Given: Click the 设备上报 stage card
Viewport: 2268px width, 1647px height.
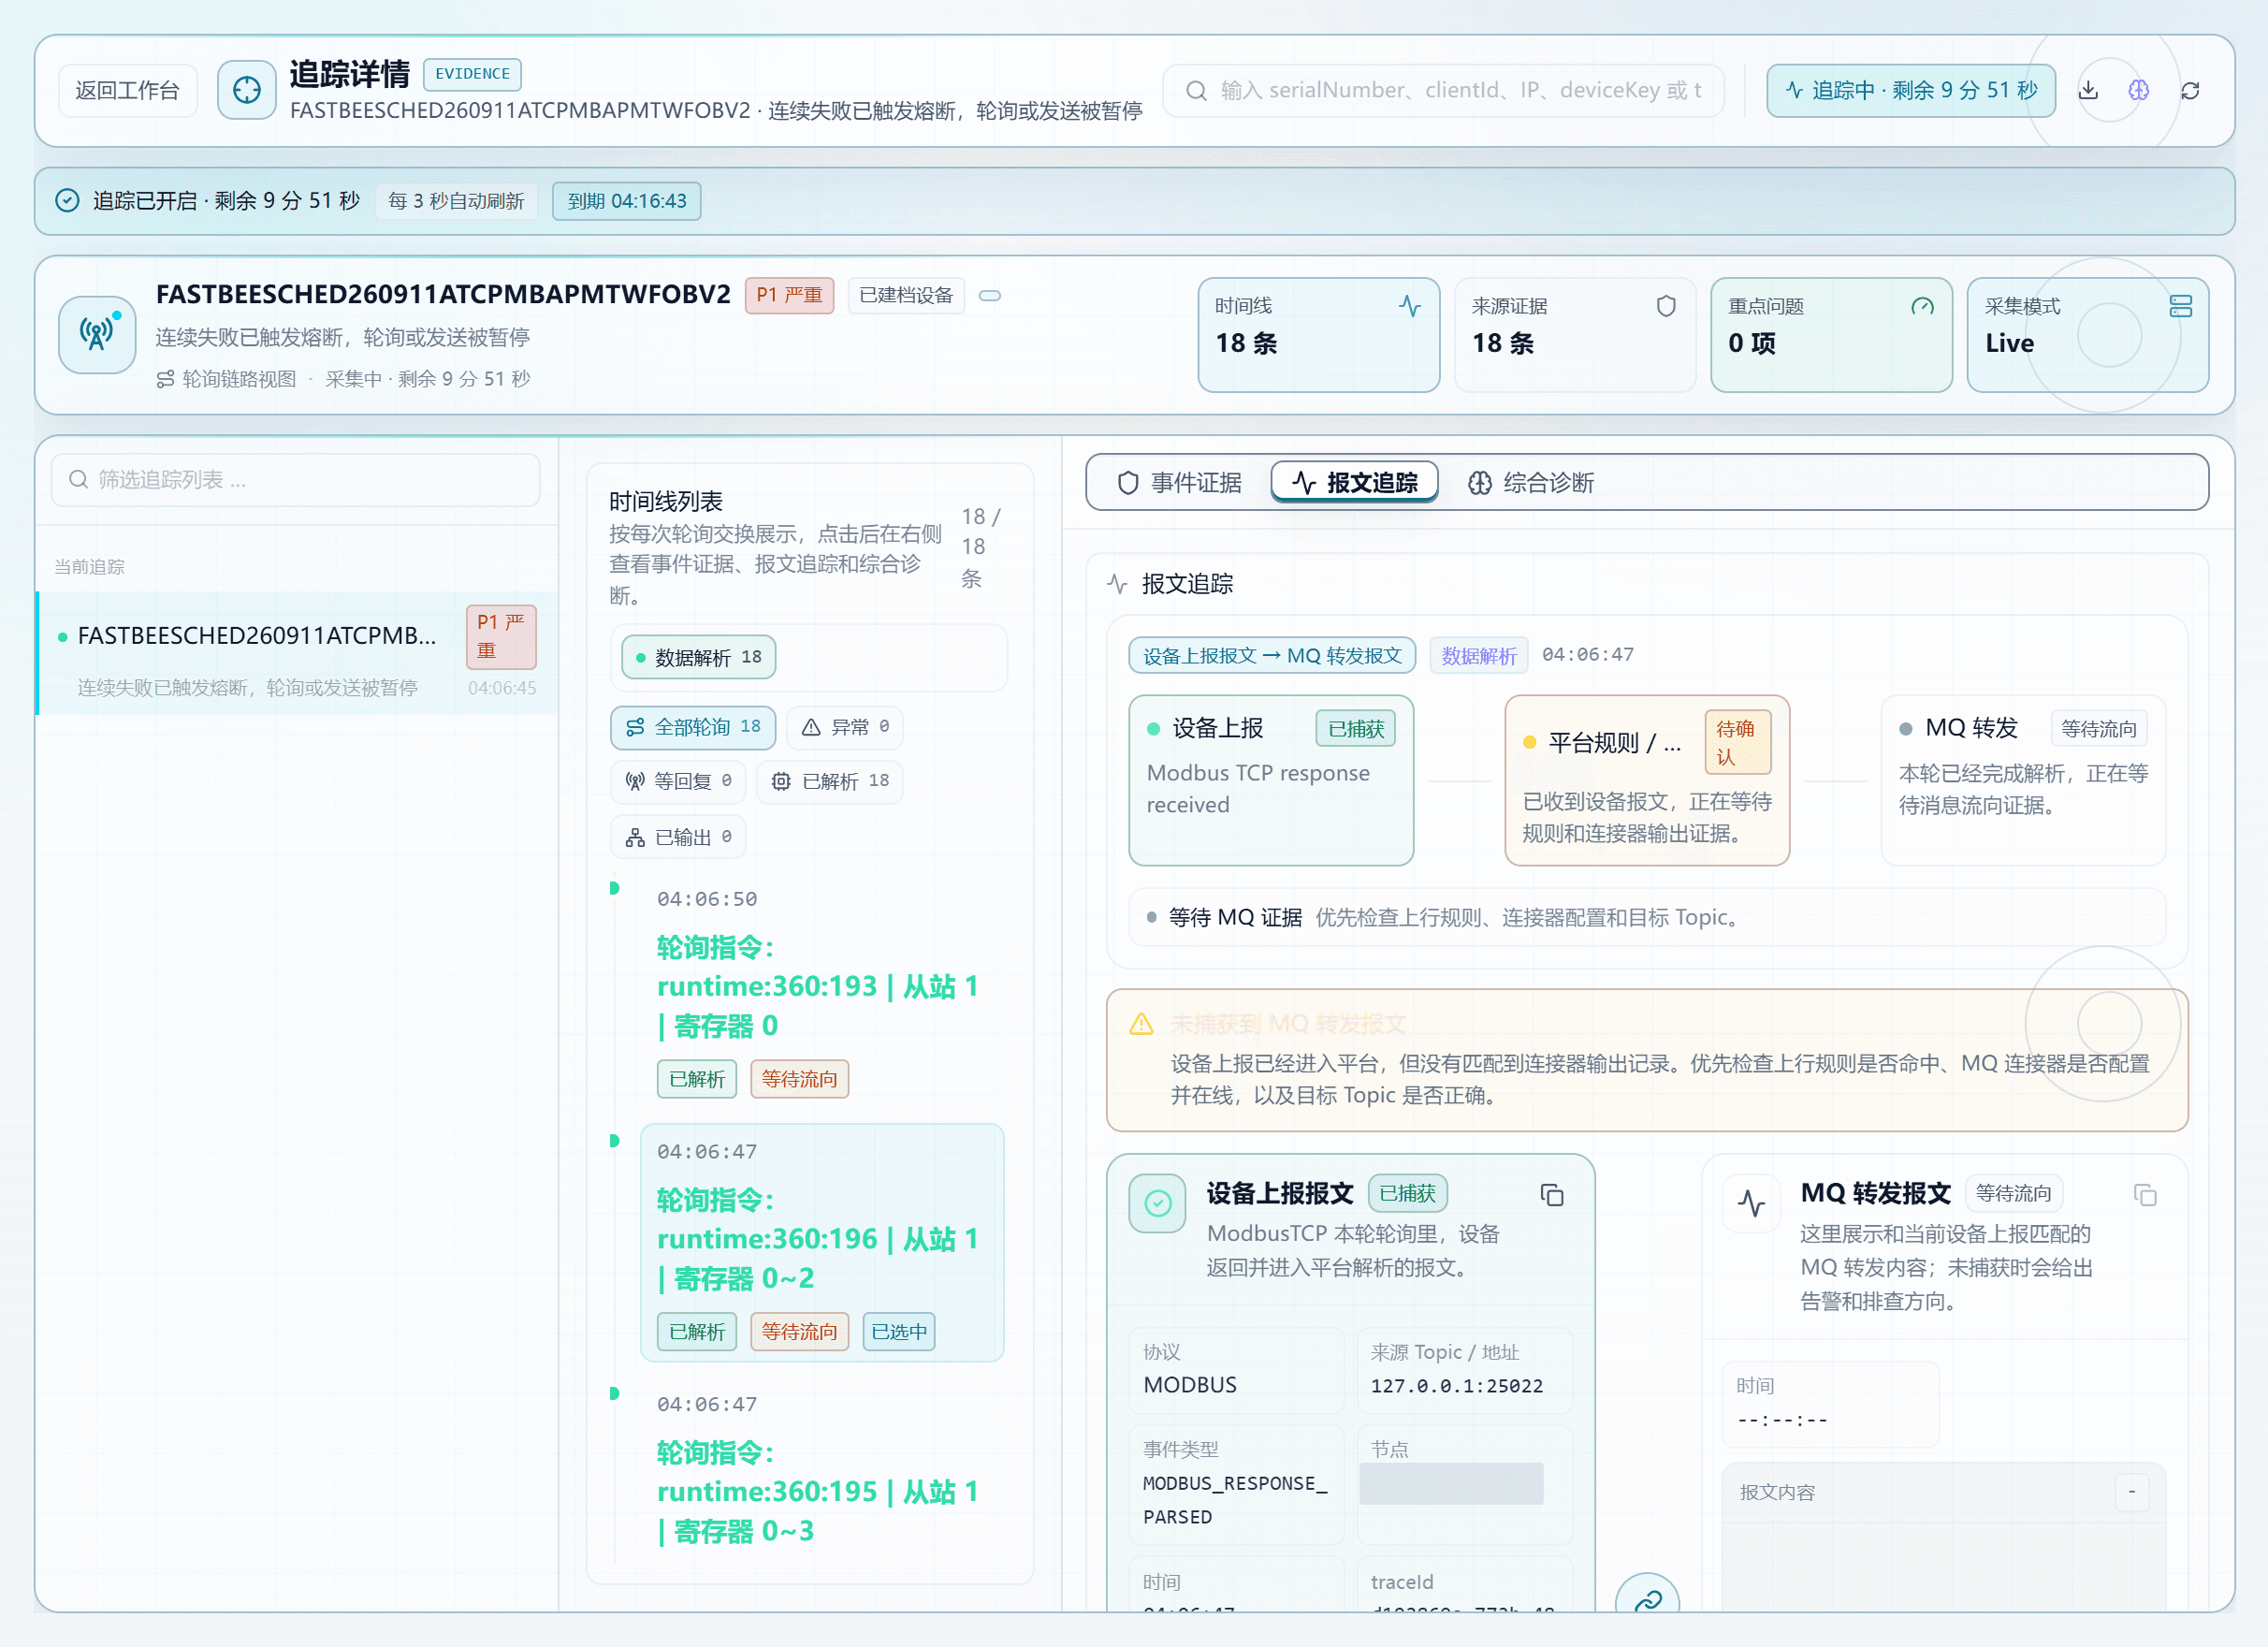Looking at the screenshot, I should (1270, 780).
